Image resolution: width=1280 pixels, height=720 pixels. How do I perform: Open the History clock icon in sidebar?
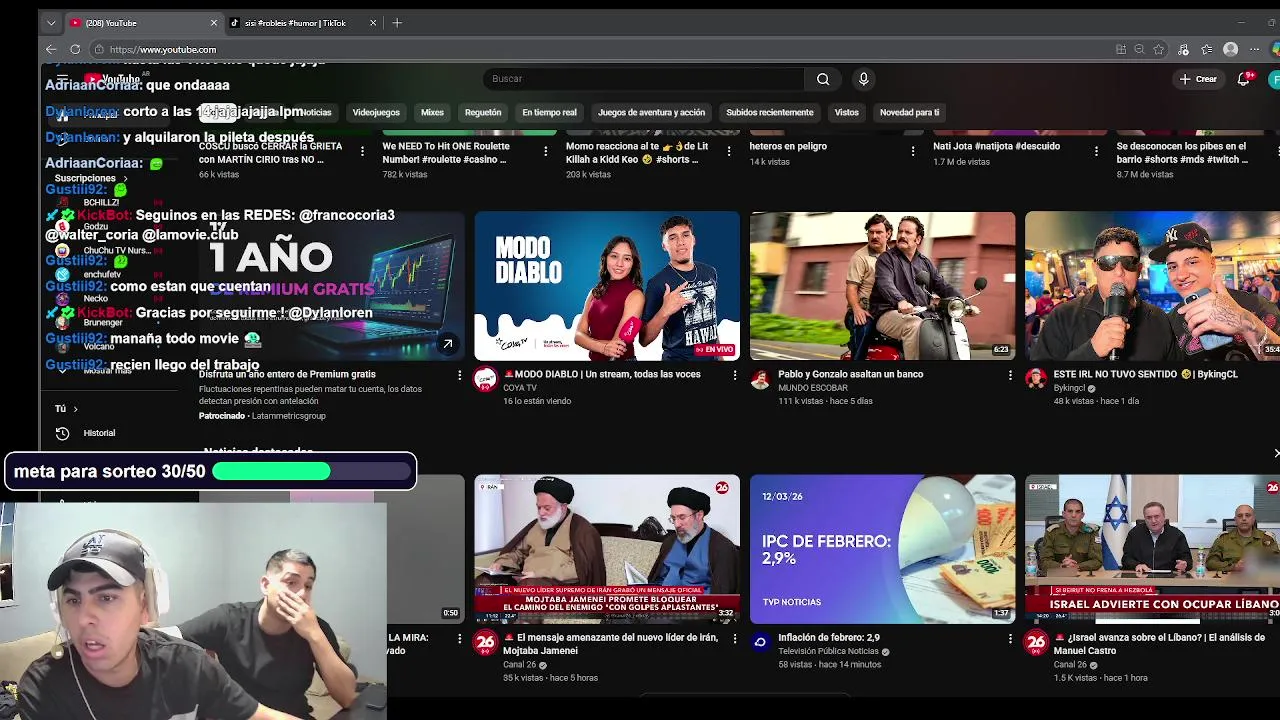click(x=62, y=433)
